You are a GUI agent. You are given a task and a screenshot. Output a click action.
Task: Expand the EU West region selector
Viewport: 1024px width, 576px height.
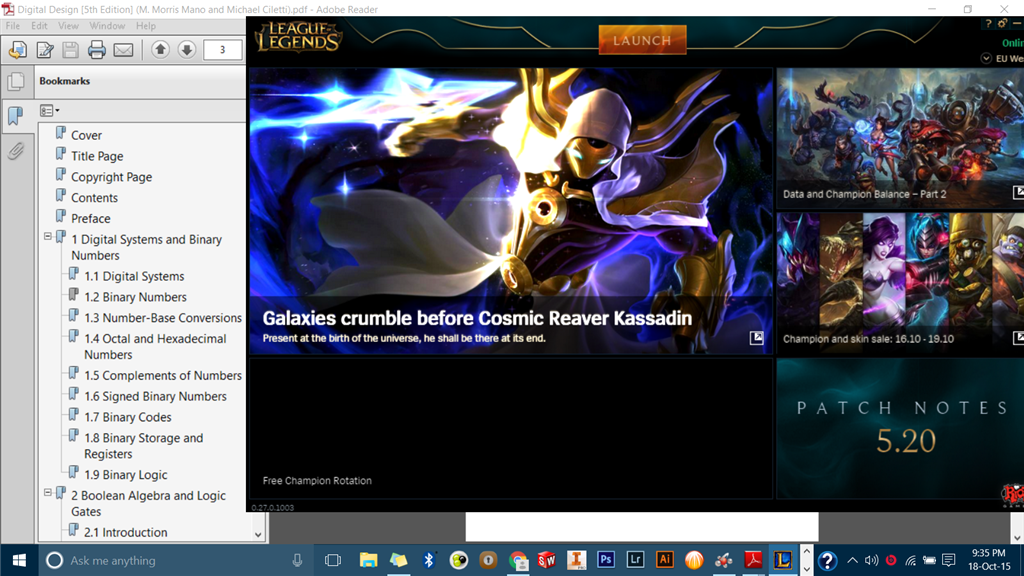[986, 58]
